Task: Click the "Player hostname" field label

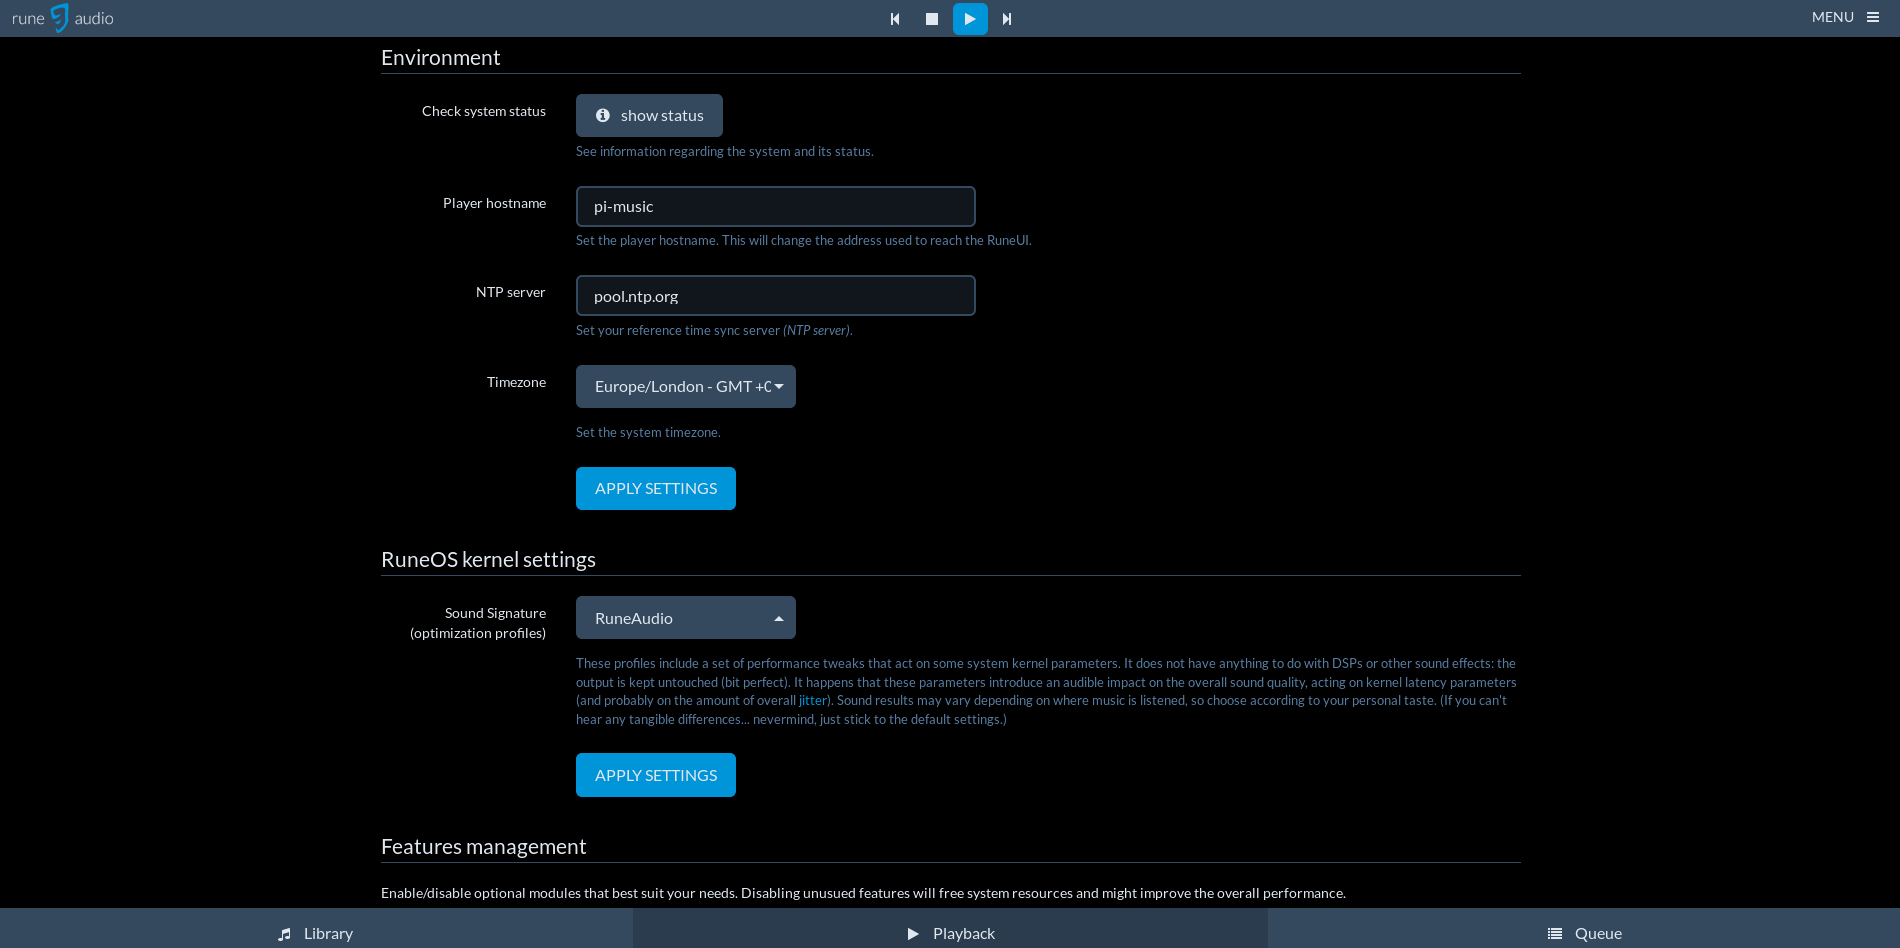Action: point(494,203)
